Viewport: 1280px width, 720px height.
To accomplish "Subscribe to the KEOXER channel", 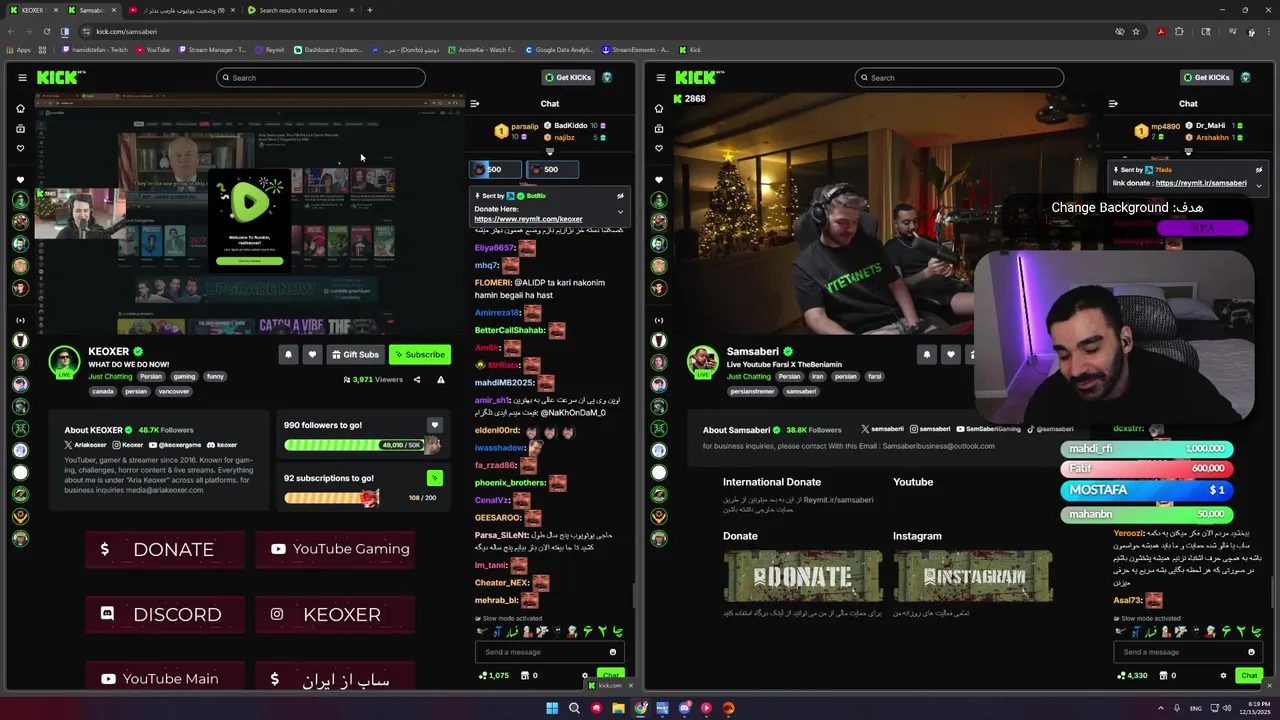I will pos(419,354).
